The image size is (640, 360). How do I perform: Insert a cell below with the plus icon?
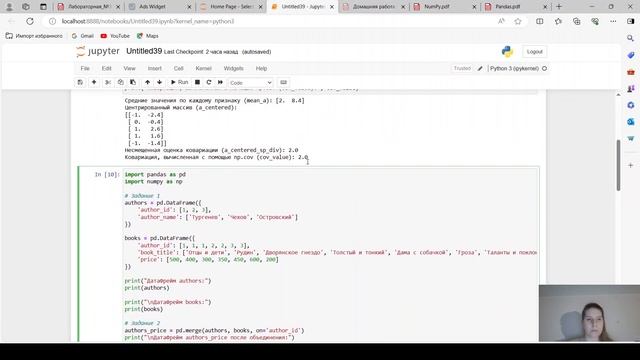(94, 82)
